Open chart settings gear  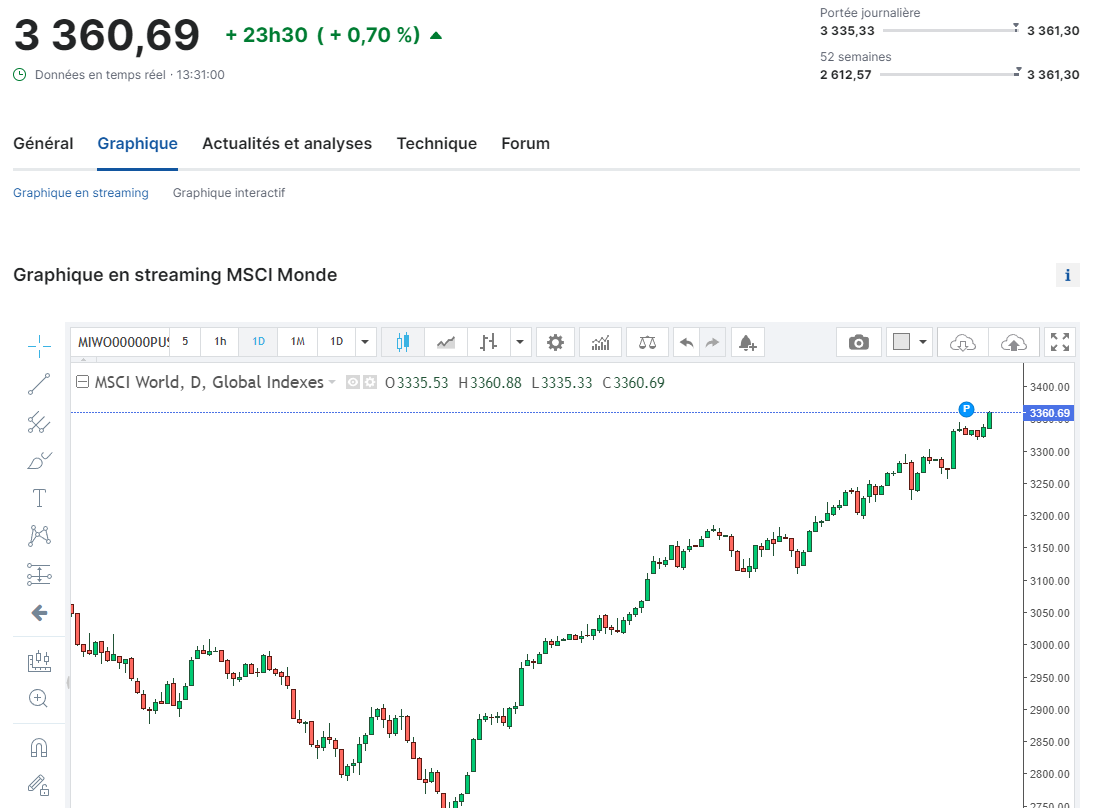point(555,342)
